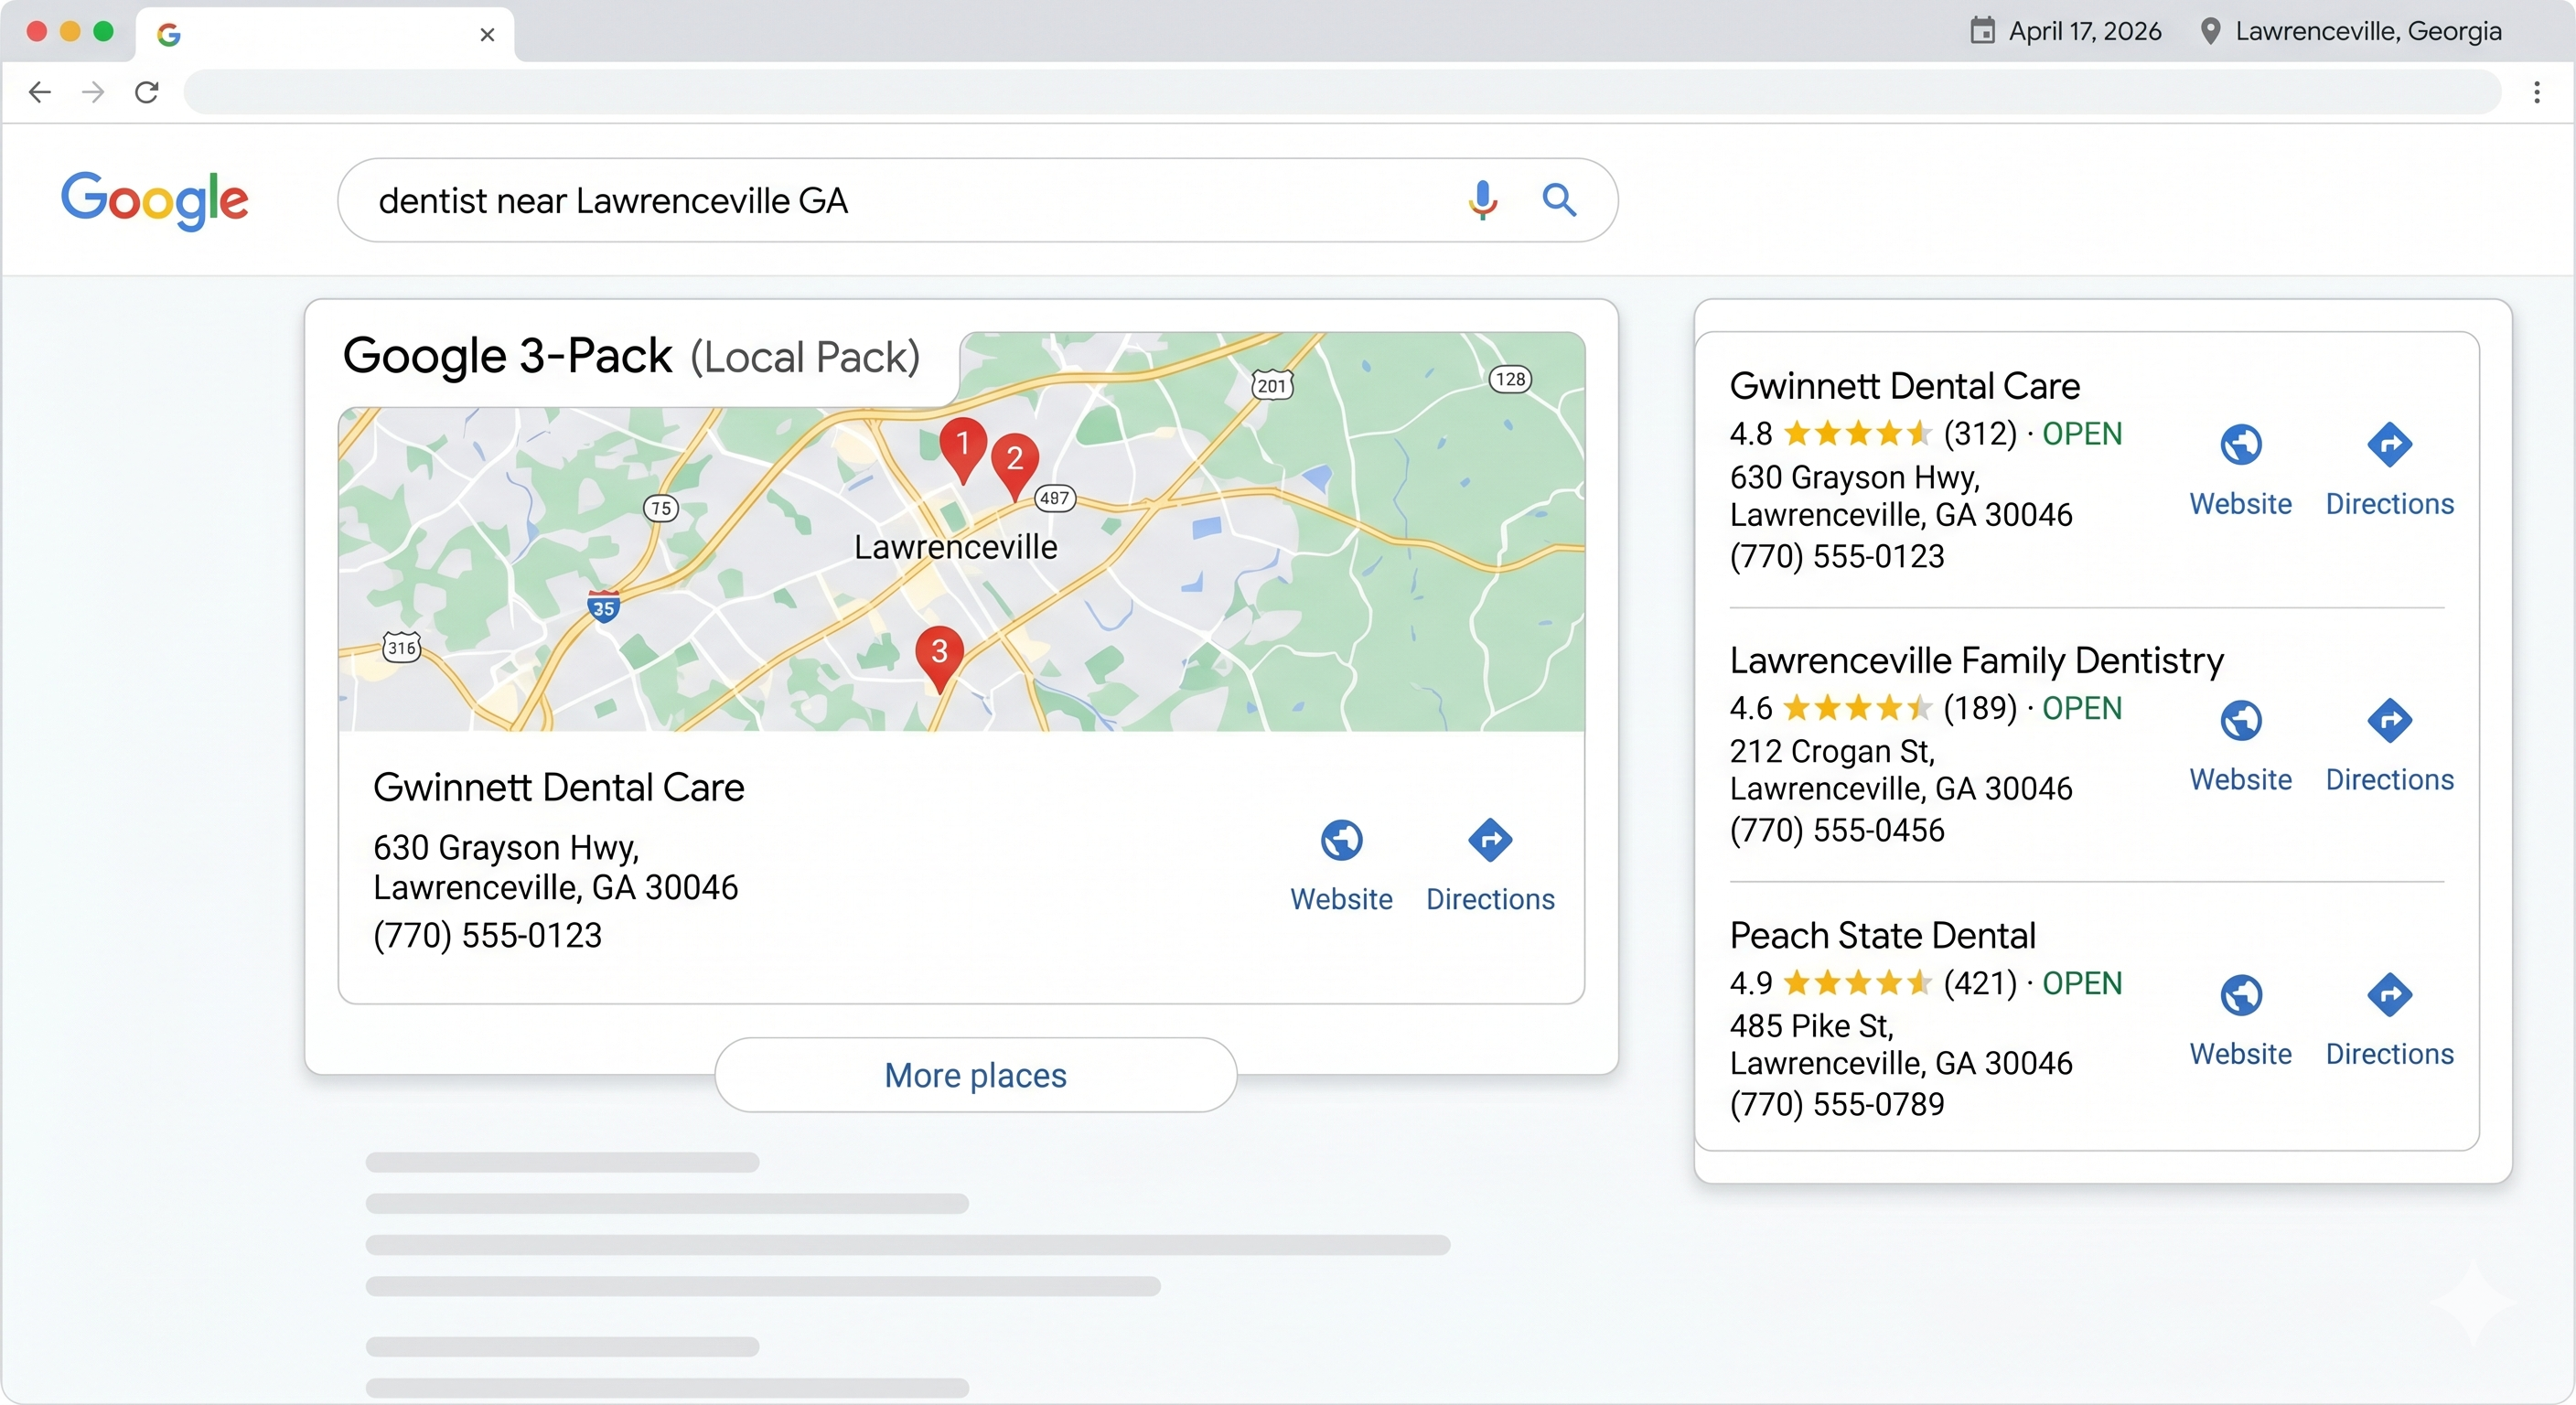Screen dimensions: 2576x1405
Task: Select map pin number 1
Action: coord(963,450)
